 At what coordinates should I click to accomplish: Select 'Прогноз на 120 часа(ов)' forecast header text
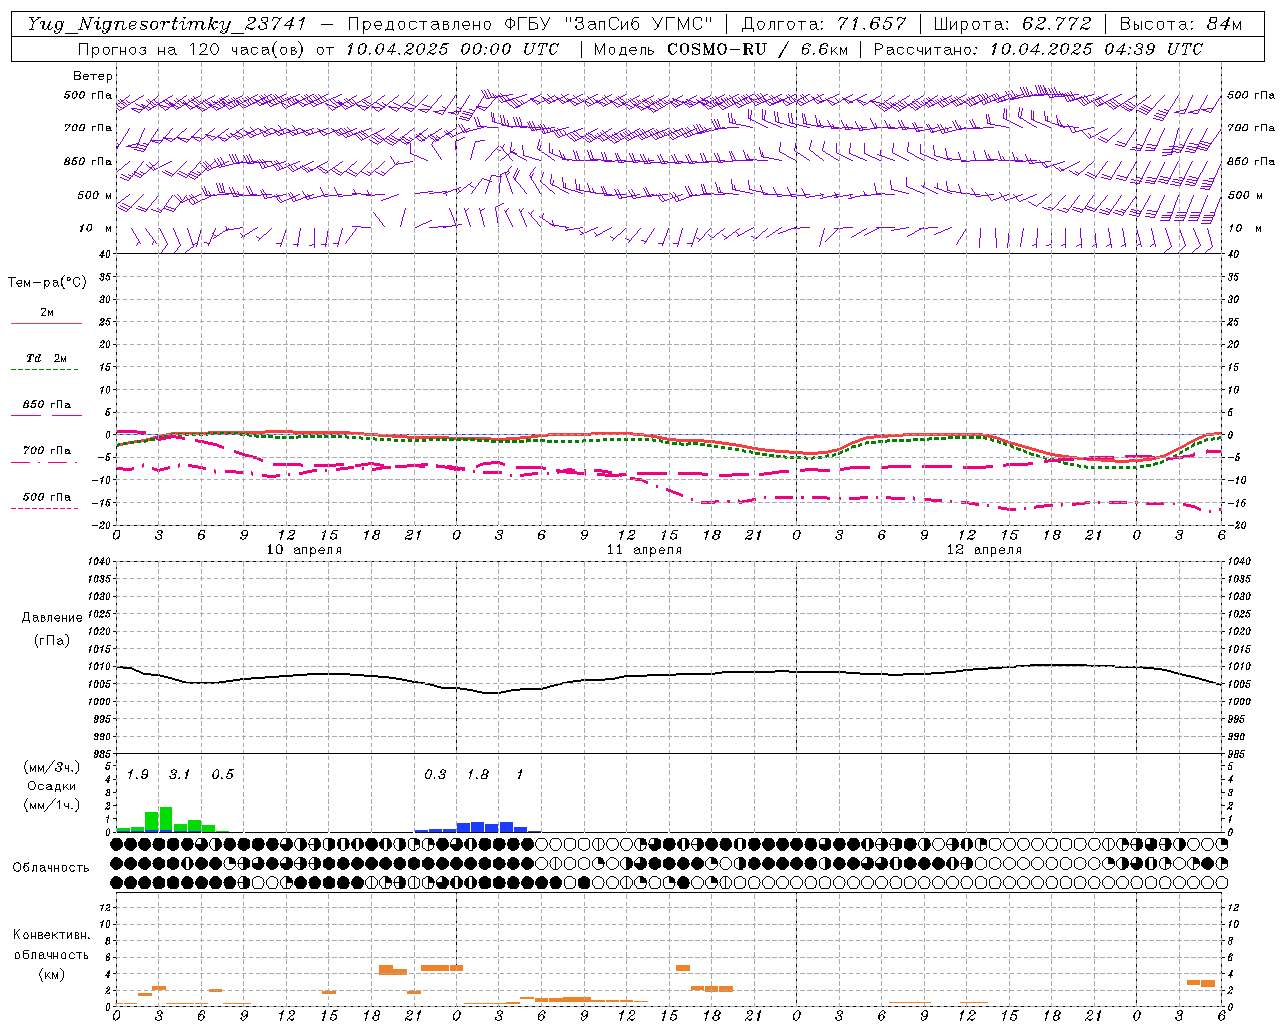tap(193, 49)
